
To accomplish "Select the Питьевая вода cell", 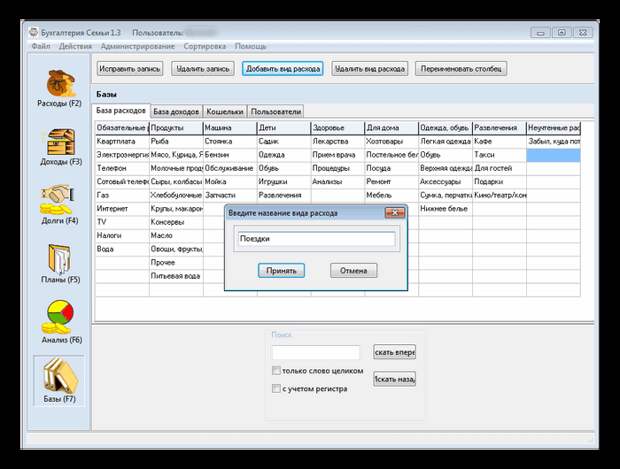I will pos(176,276).
